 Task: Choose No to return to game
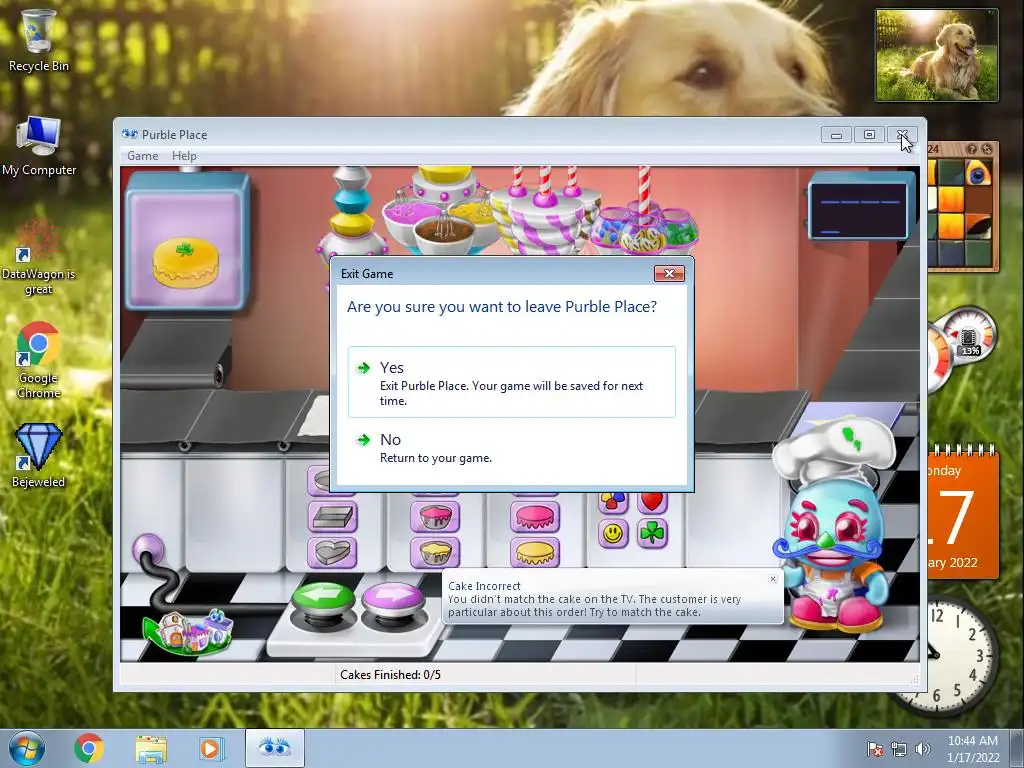[511, 448]
